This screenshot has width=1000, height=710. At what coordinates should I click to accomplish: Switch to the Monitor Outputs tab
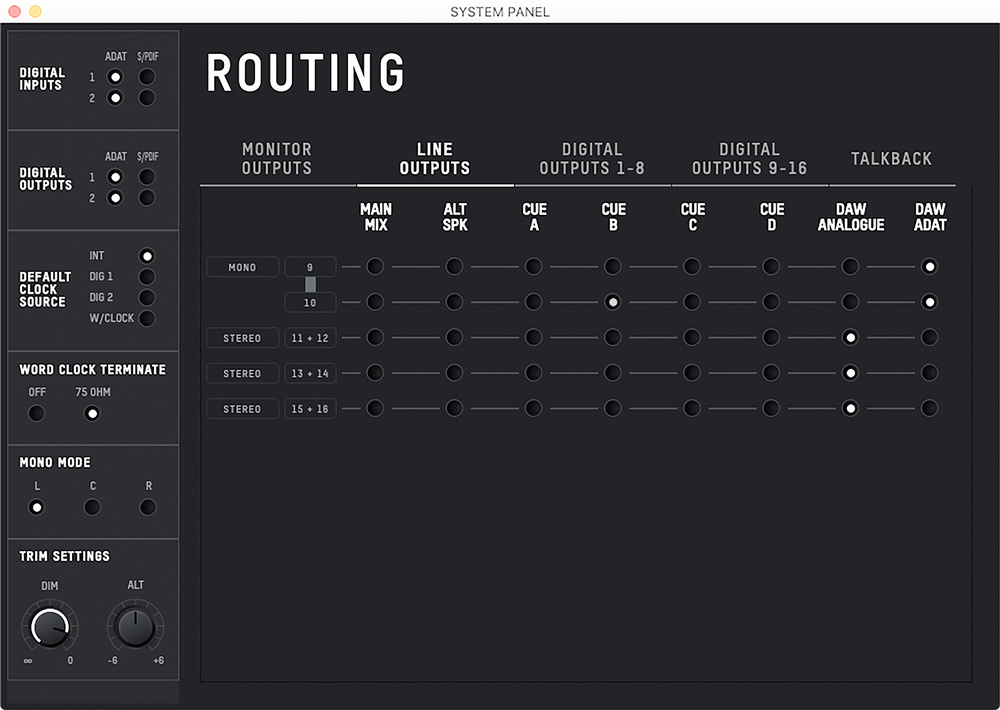277,159
